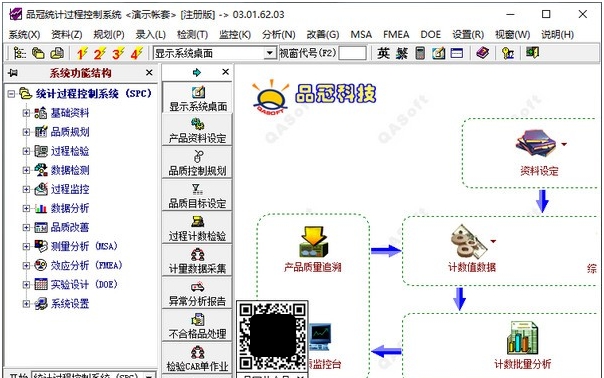Expand the 过程检验 tree node
Image resolution: width=604 pixels, height=378 pixels.
click(x=26, y=151)
